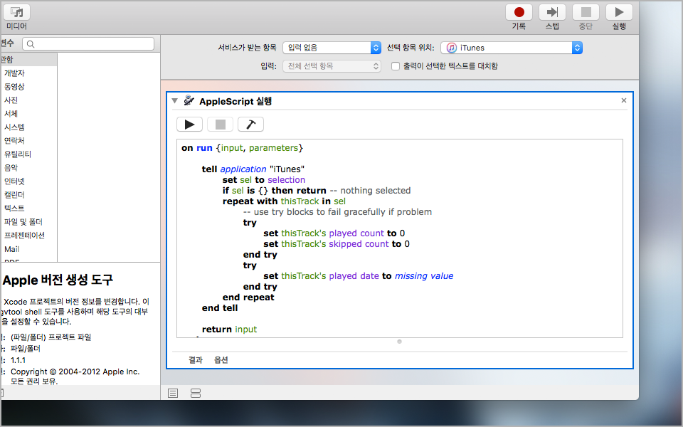Select the Mail category

click(12, 249)
